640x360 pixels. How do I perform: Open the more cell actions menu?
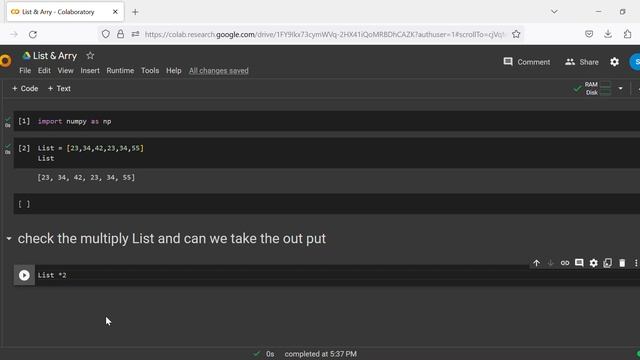(636, 263)
